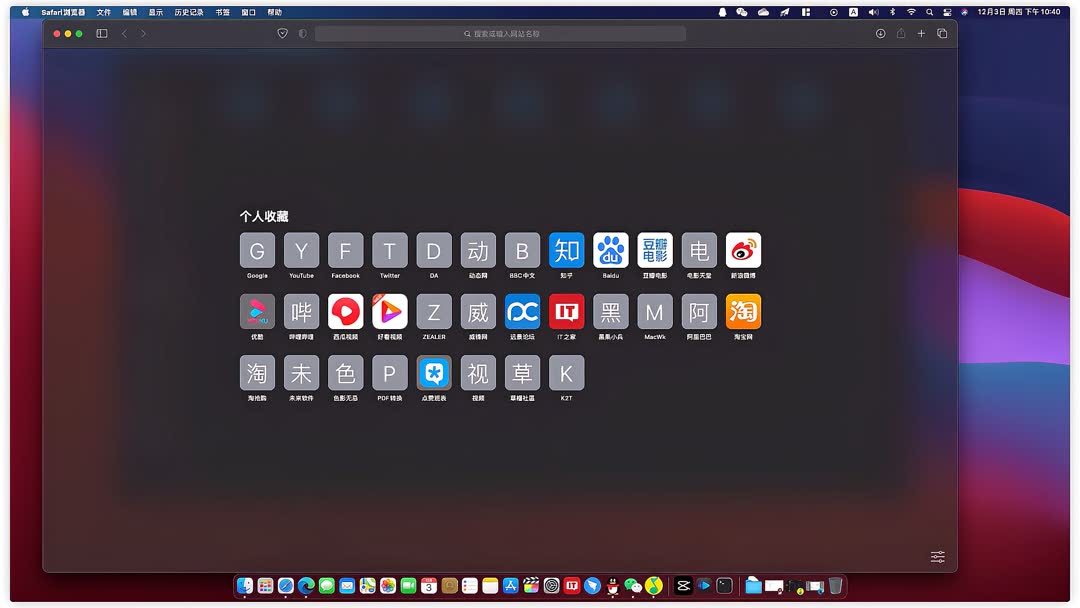Click the Wi-Fi icon in the menu bar
The image size is (1080, 608).
912,12
